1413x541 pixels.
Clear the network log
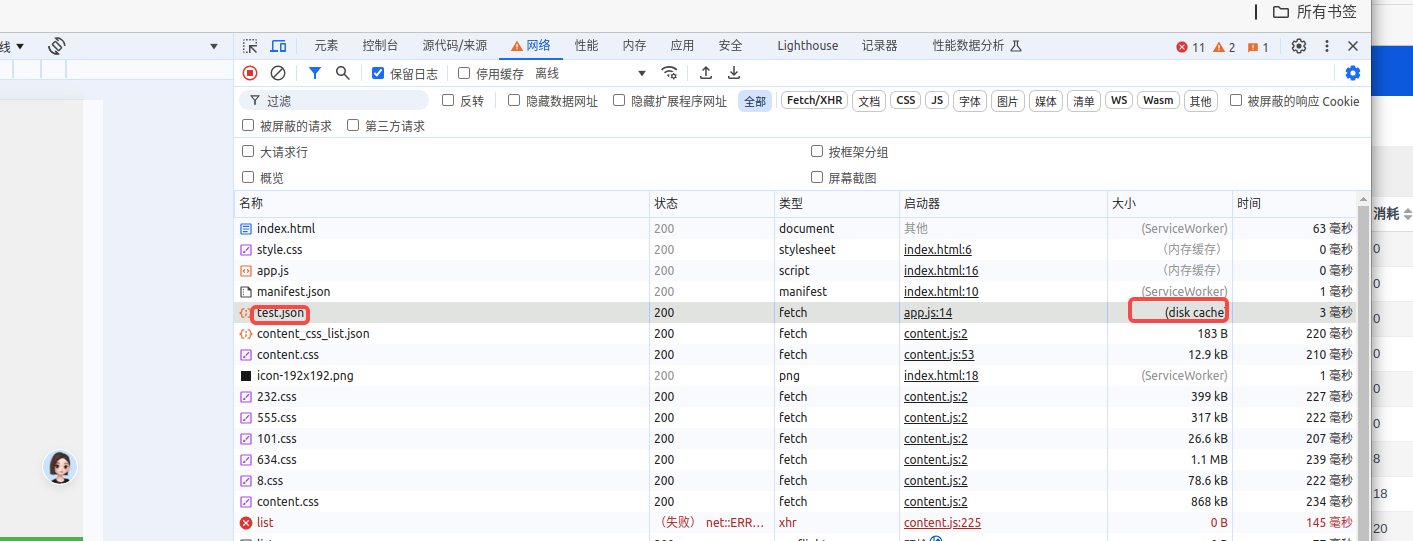tap(278, 73)
